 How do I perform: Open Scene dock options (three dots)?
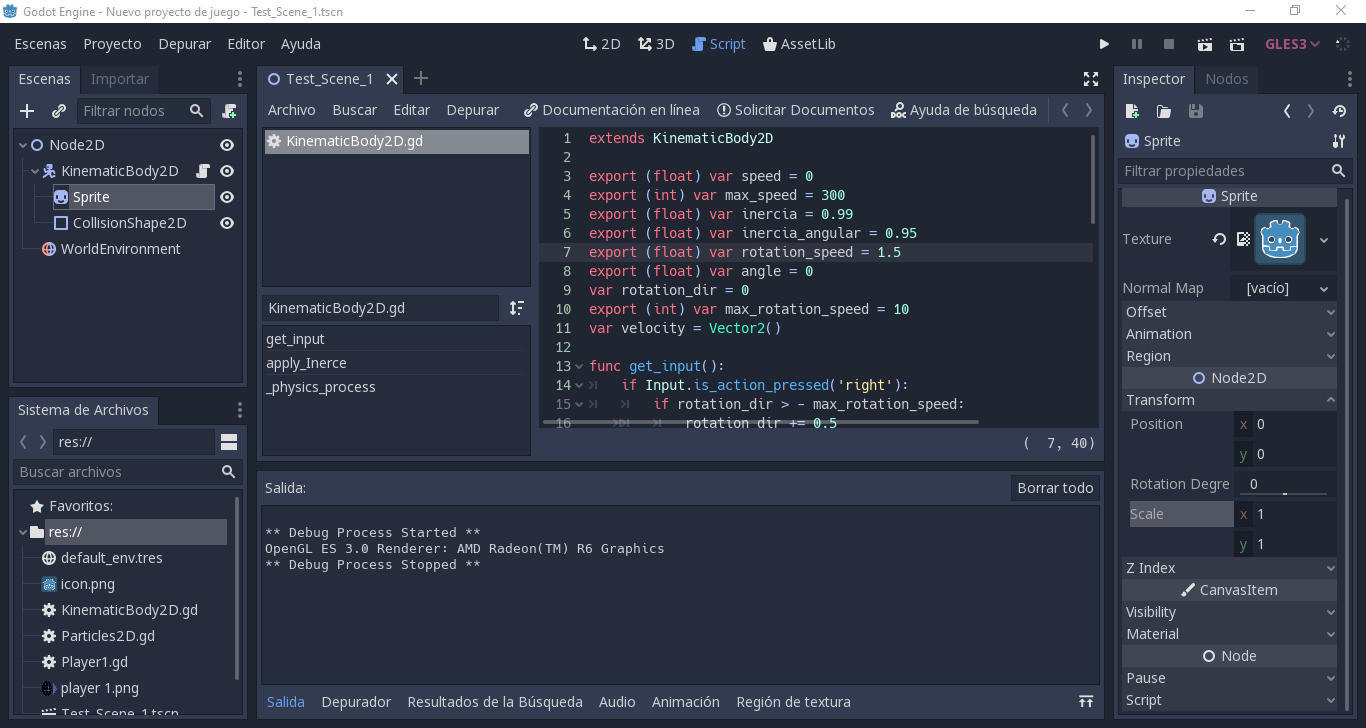239,79
